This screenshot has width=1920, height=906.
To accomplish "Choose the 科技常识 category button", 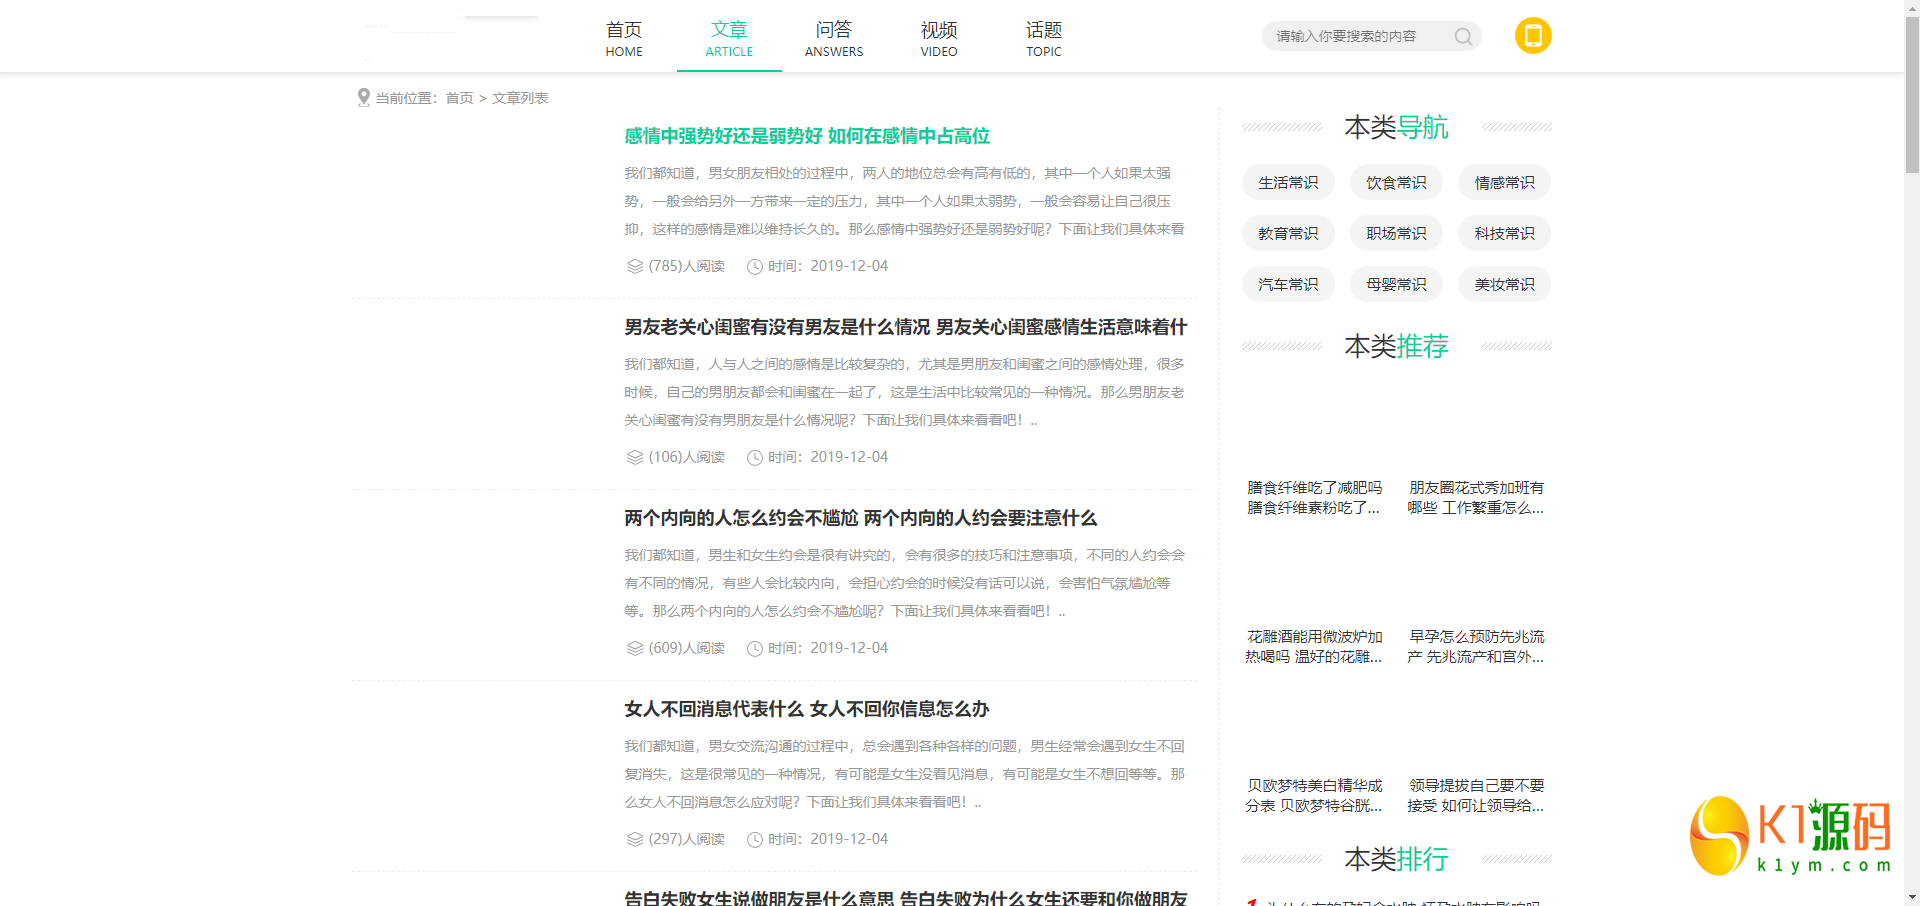I will 1504,234.
